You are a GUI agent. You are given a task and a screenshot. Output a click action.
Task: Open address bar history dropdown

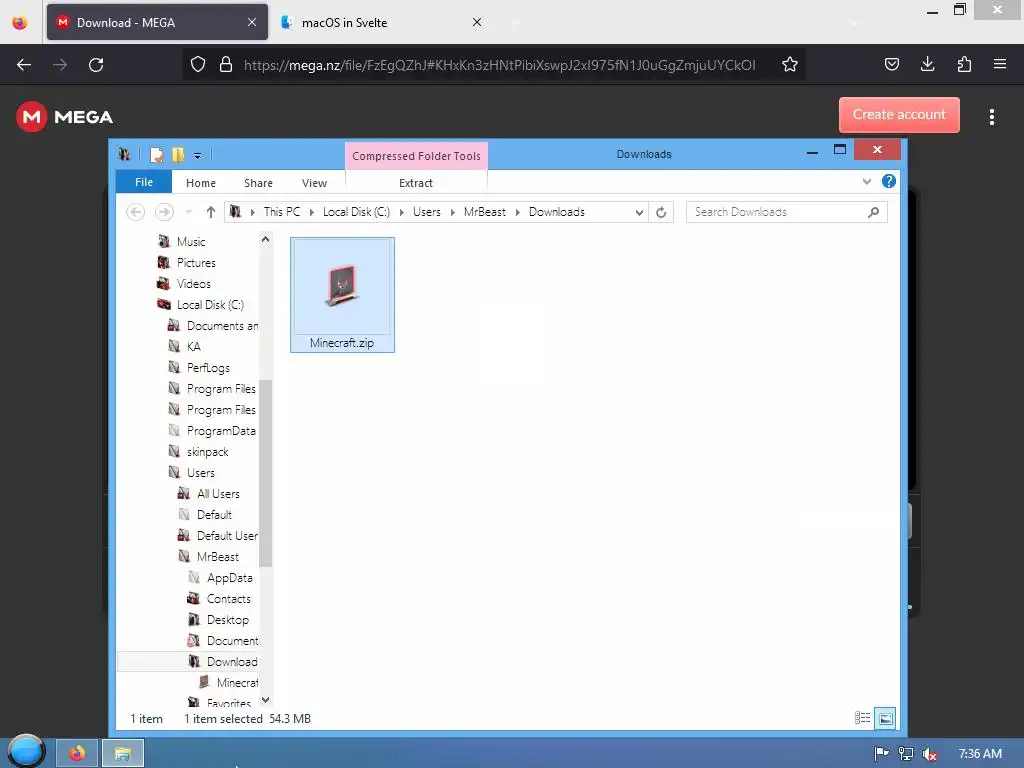[x=639, y=212]
